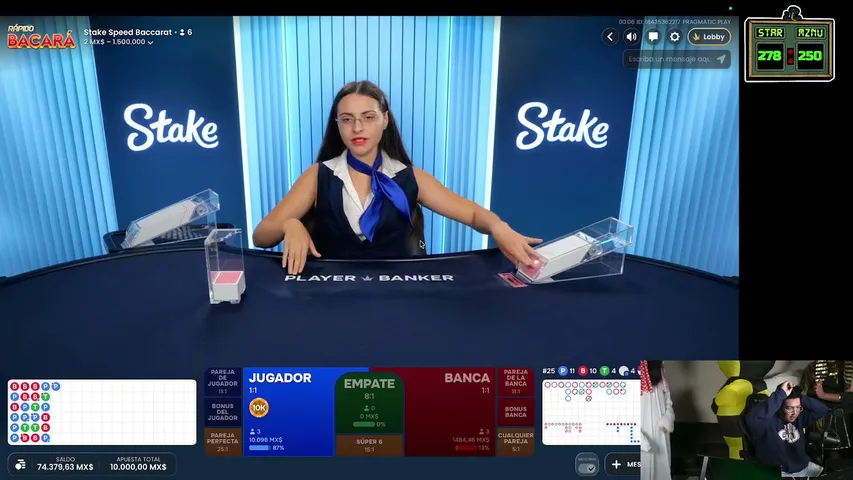The height and width of the screenshot is (480, 853).
Task: Click the Empate 0% bet progress bar
Action: click(364, 424)
